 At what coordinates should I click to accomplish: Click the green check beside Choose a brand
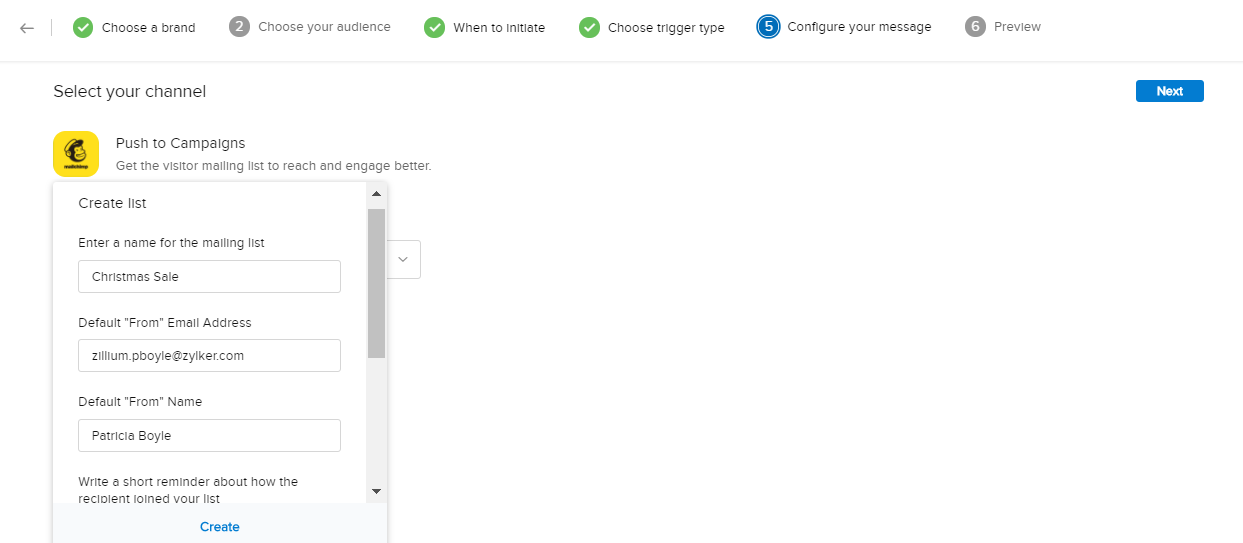click(83, 27)
